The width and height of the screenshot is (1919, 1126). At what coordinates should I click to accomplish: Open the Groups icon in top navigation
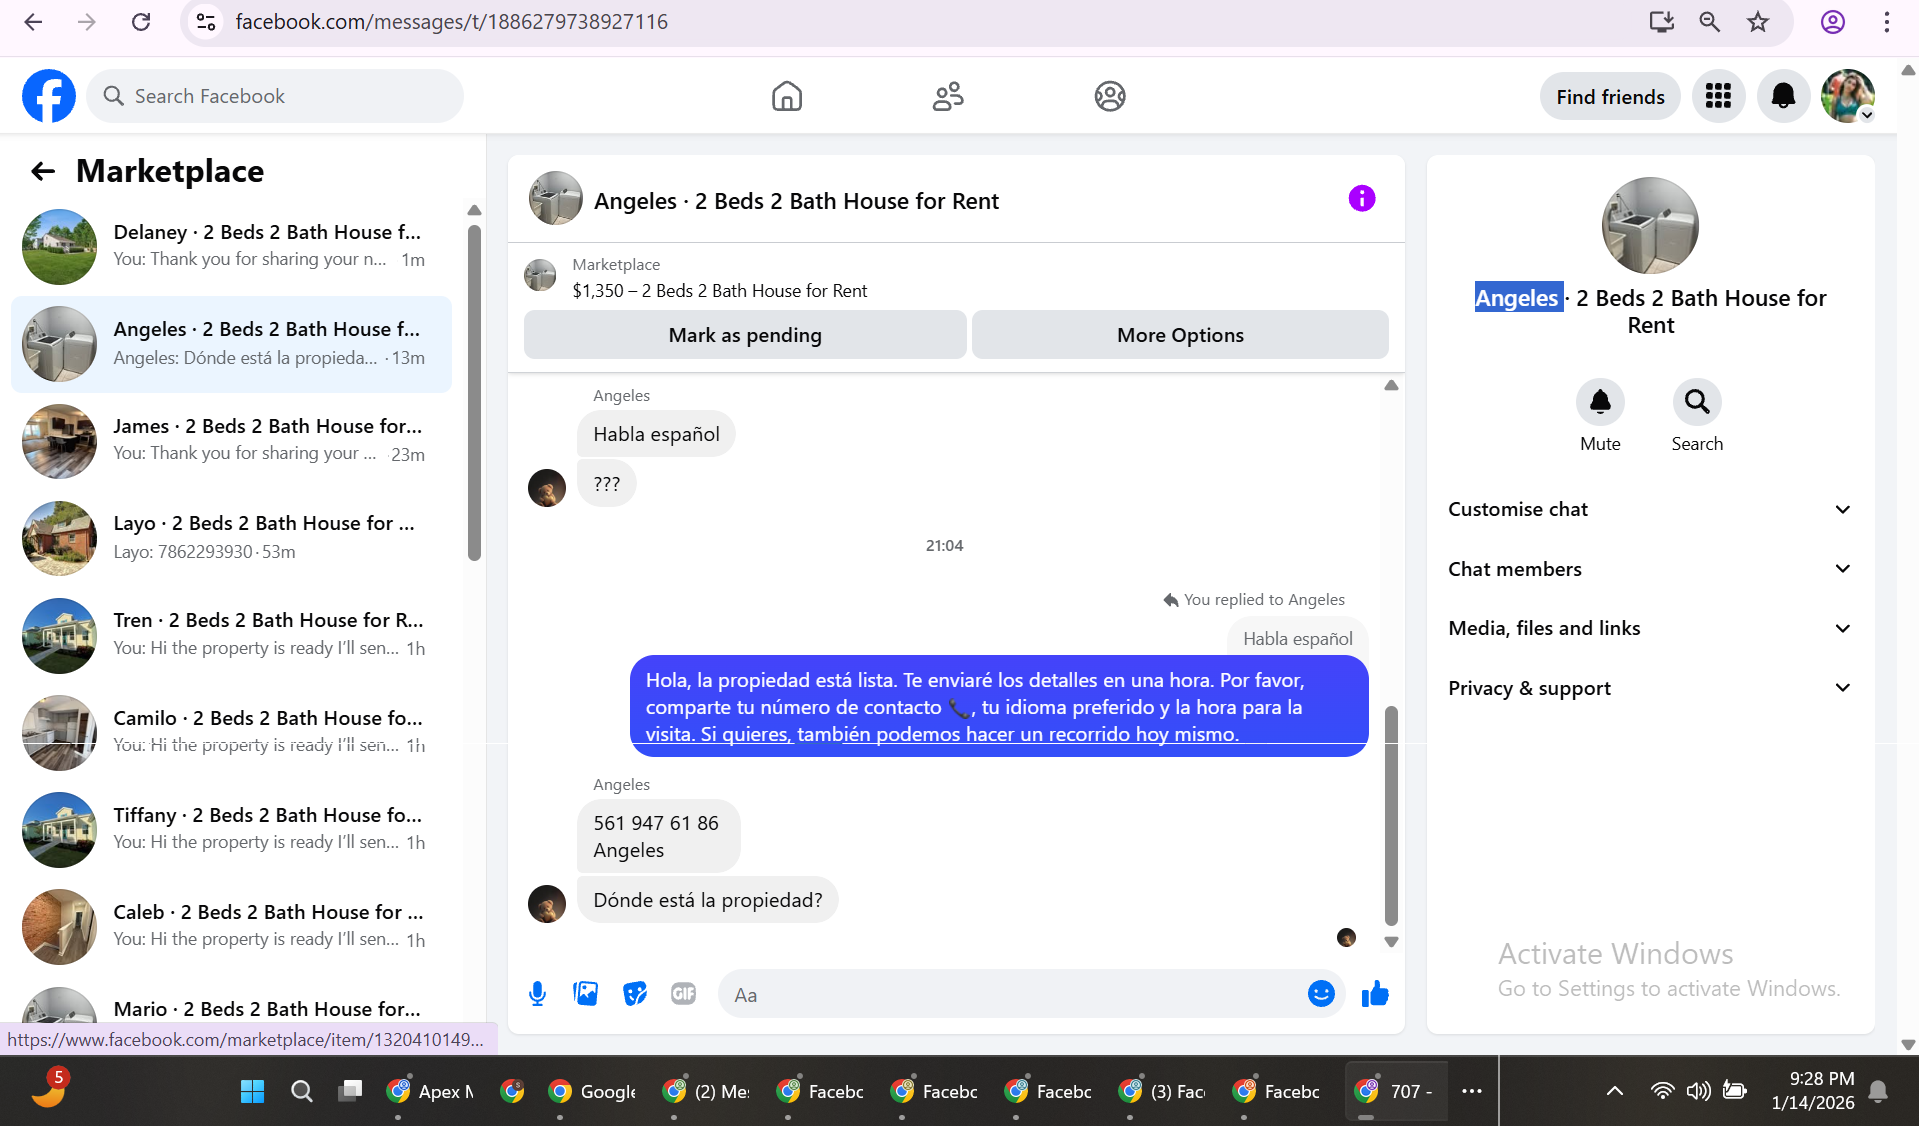pyautogui.click(x=1110, y=96)
